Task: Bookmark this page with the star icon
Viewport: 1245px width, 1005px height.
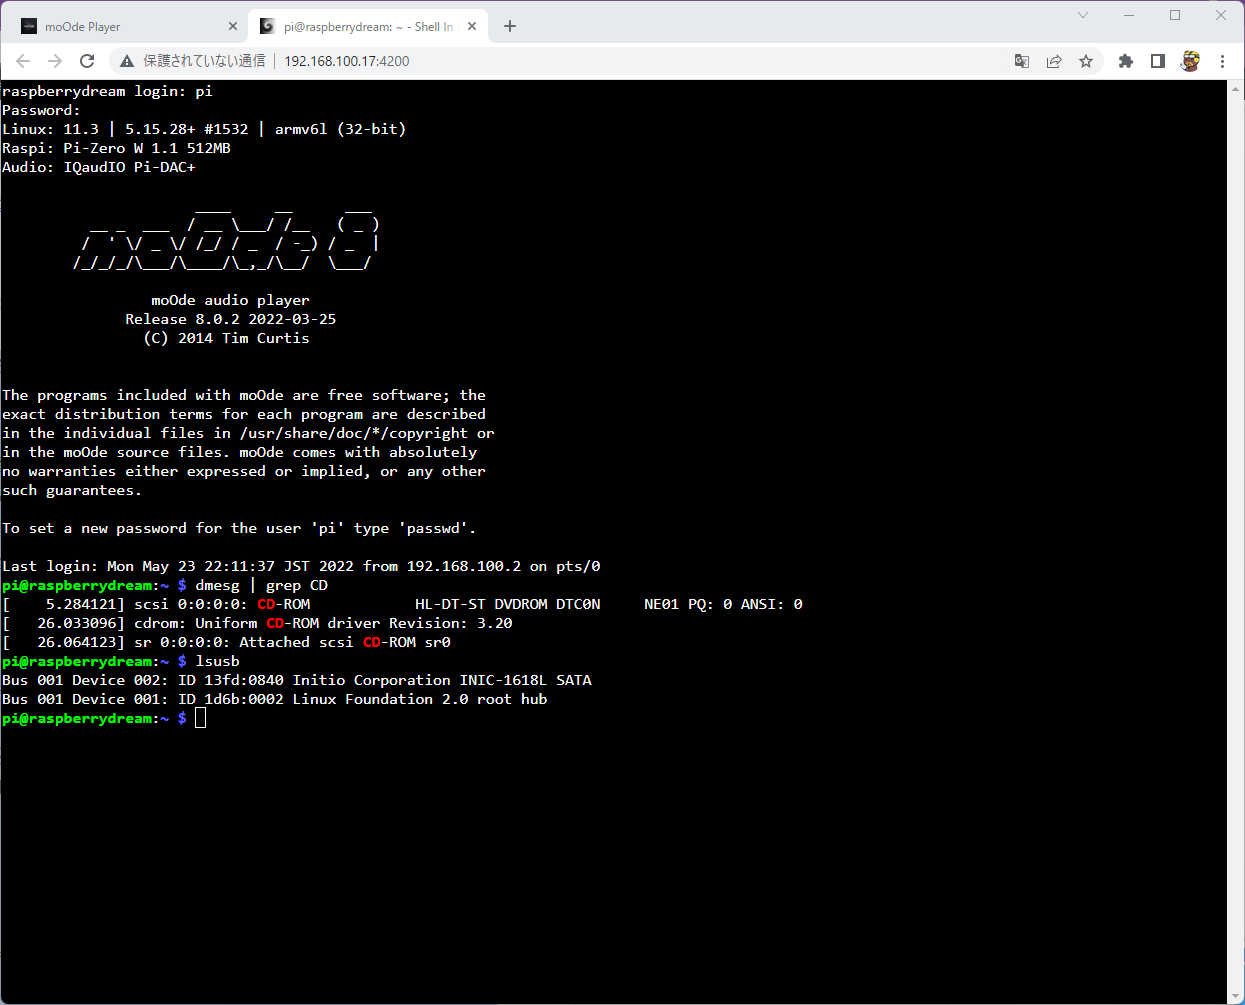Action: coord(1086,61)
